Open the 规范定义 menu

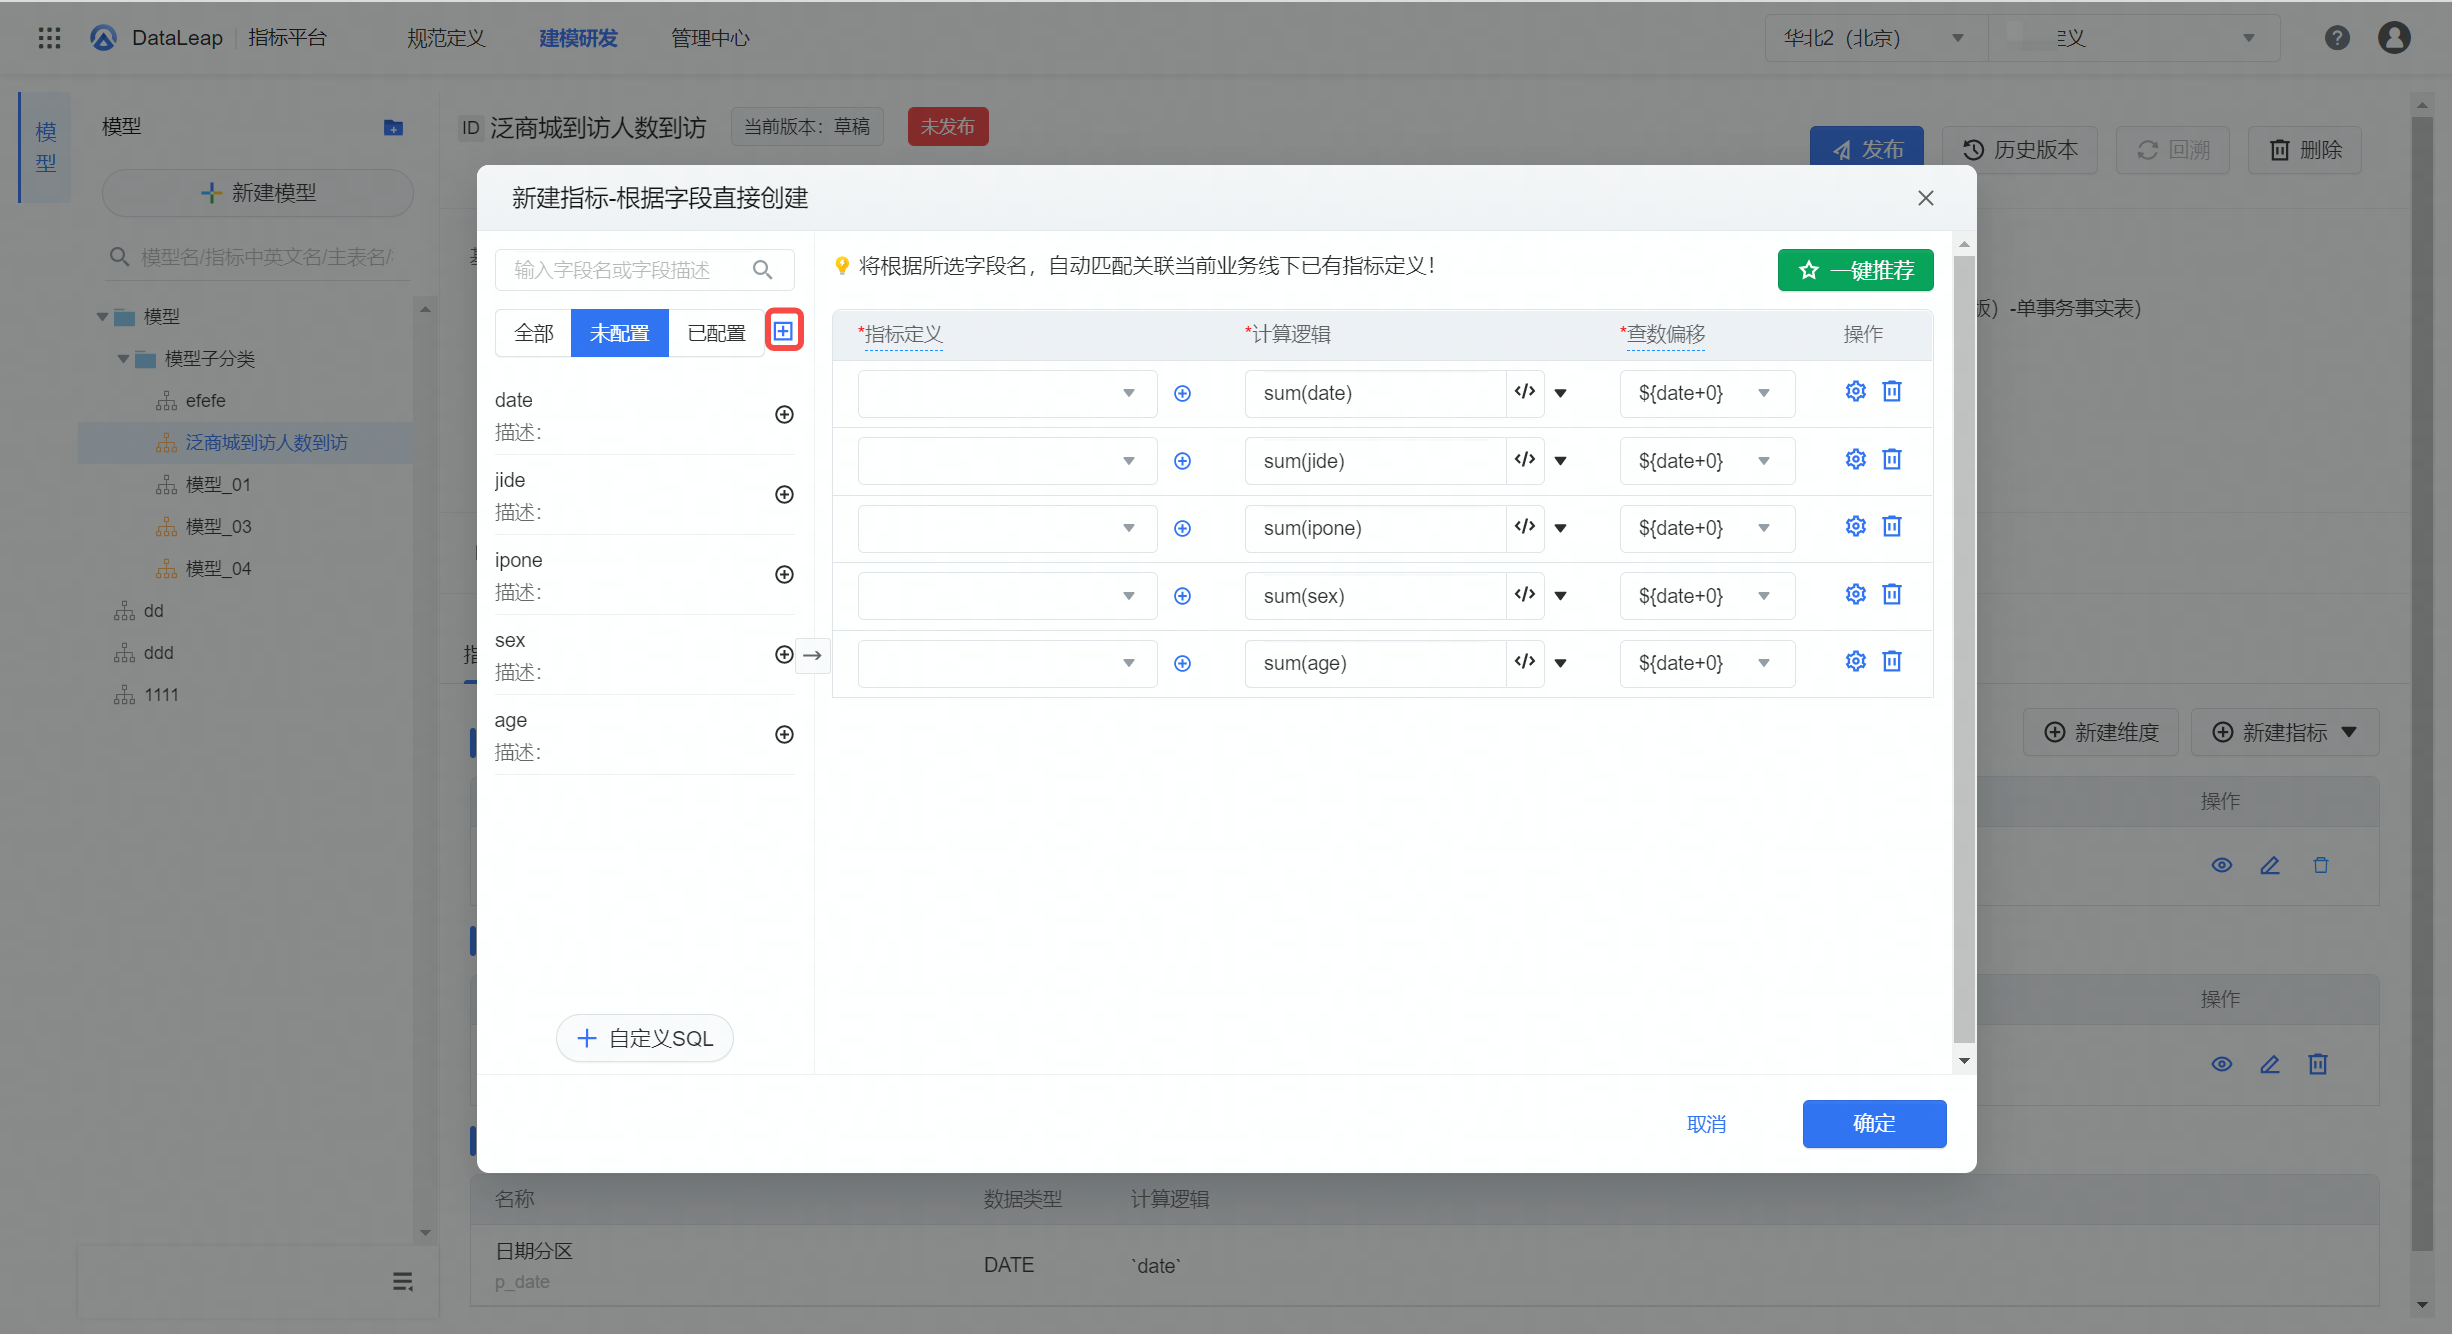[446, 38]
